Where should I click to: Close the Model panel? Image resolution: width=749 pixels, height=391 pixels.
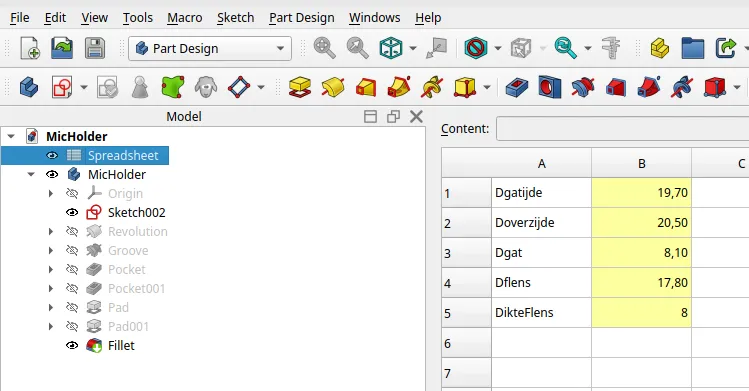point(417,116)
